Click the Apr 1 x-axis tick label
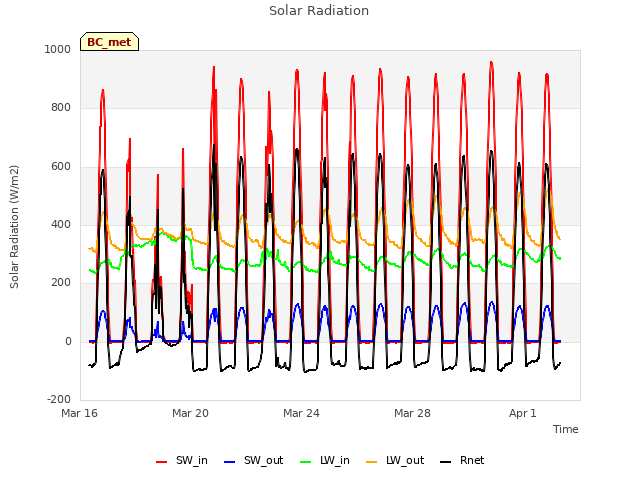Viewport: 640px width, 480px height. click(523, 413)
